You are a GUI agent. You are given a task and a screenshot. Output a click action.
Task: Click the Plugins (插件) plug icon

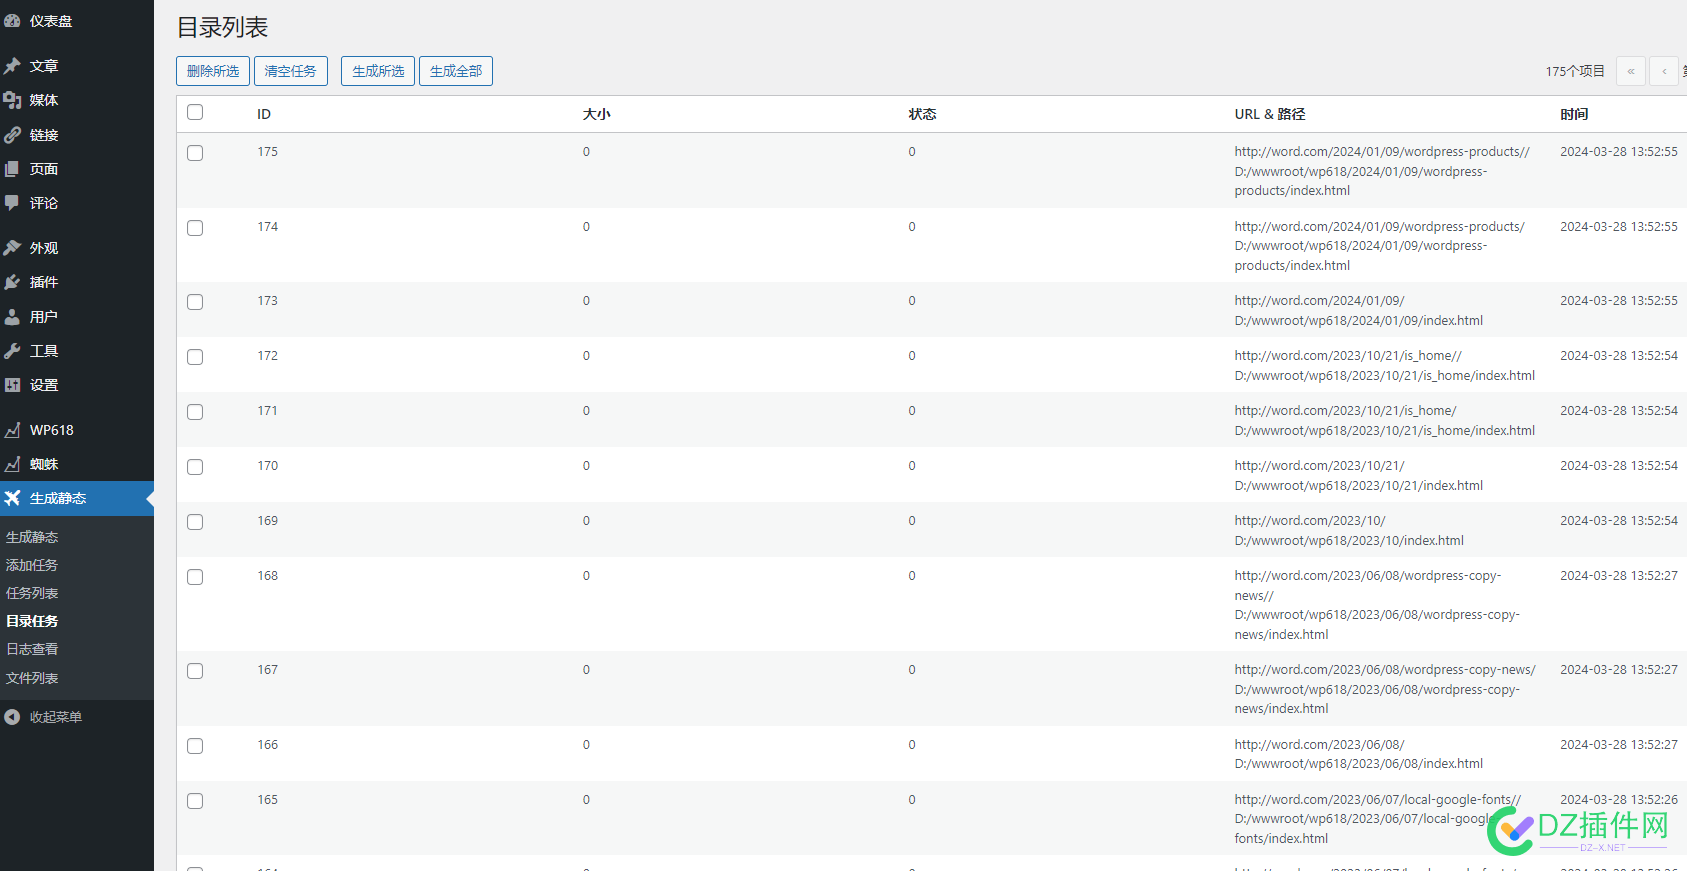12,282
